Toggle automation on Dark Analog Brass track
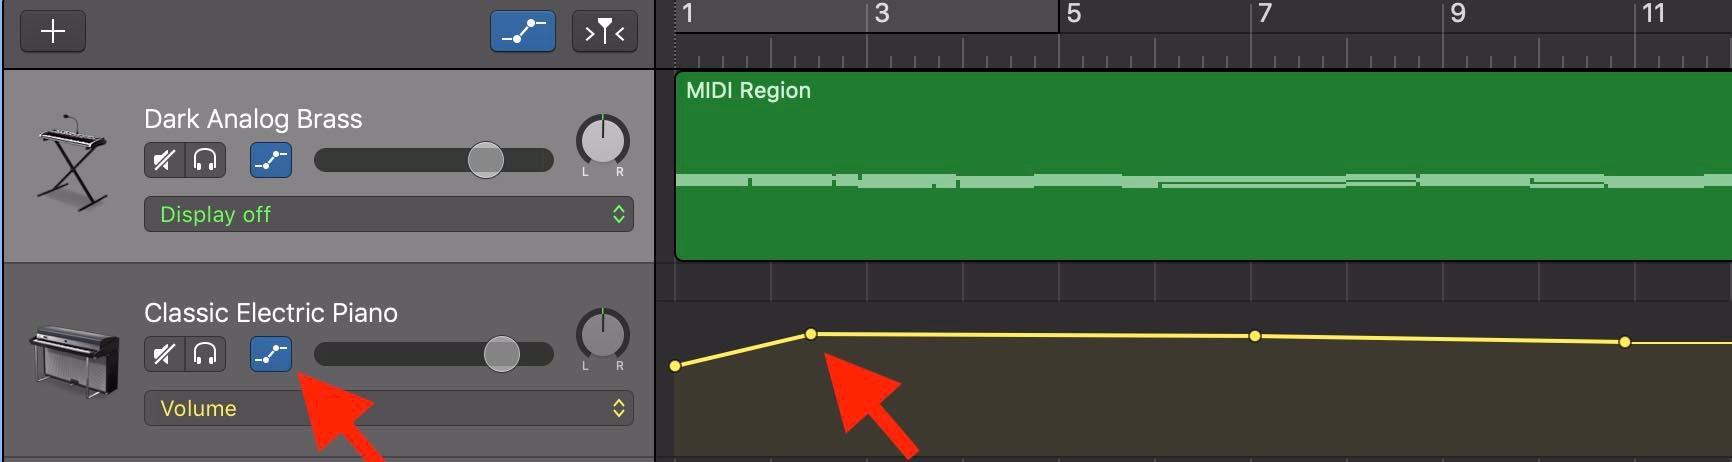Screen dimensions: 1732x462 pos(271,160)
